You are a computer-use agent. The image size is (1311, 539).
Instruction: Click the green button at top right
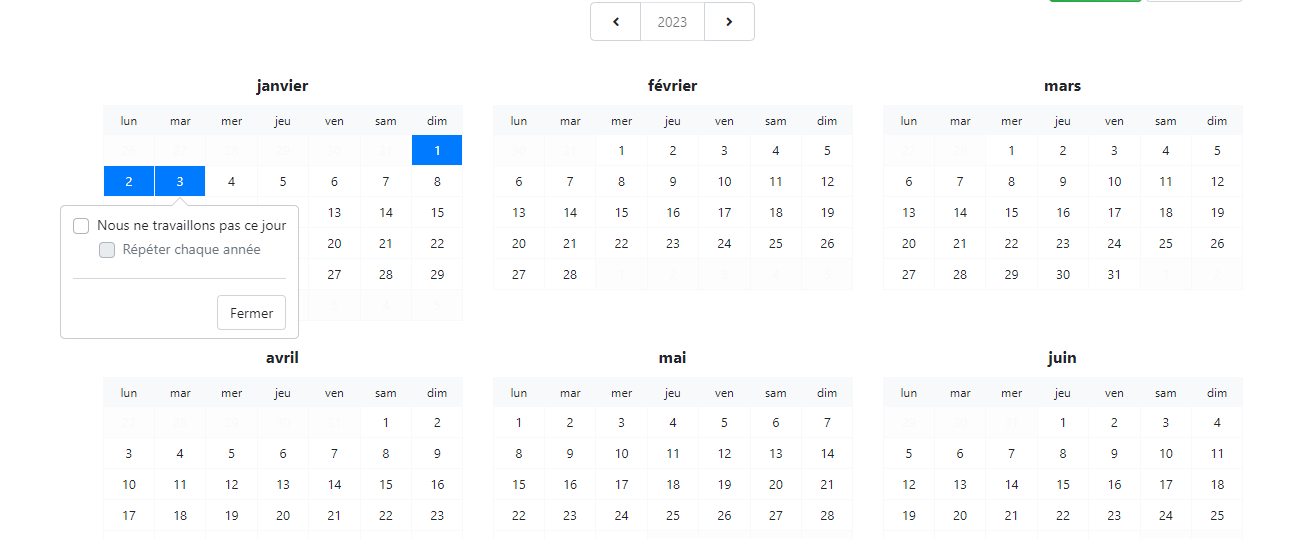pyautogui.click(x=1094, y=1)
